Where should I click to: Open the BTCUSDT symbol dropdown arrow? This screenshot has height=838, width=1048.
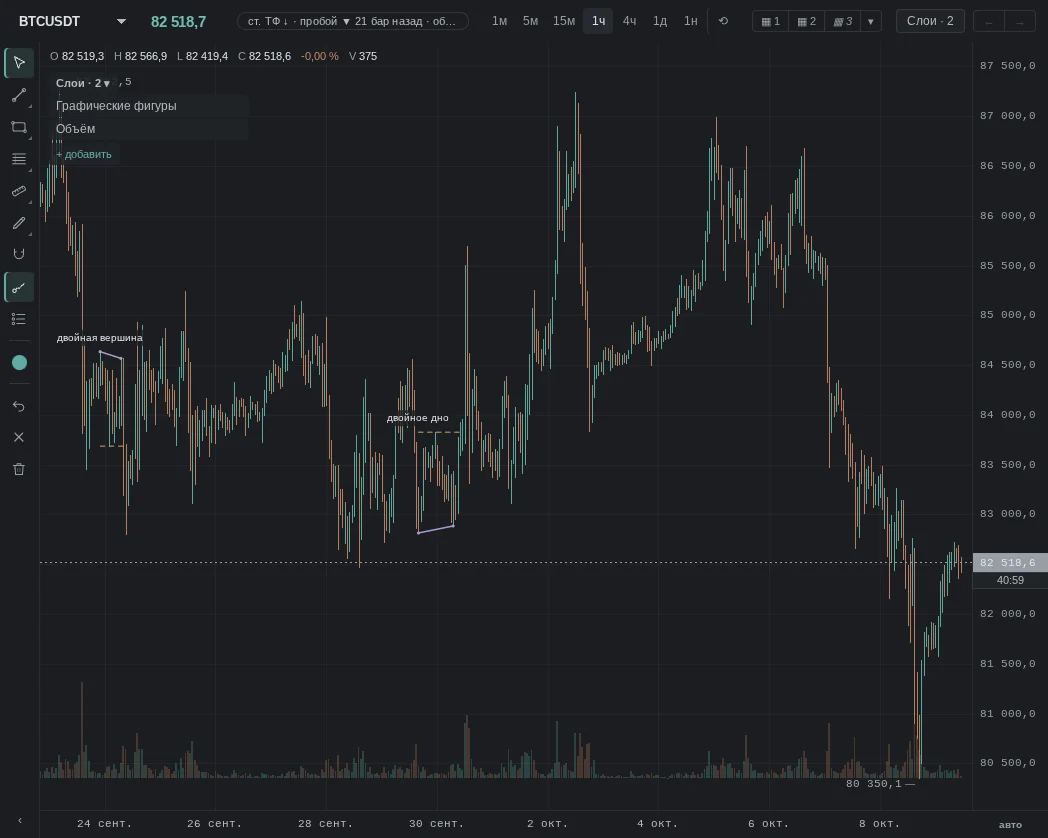click(x=121, y=21)
